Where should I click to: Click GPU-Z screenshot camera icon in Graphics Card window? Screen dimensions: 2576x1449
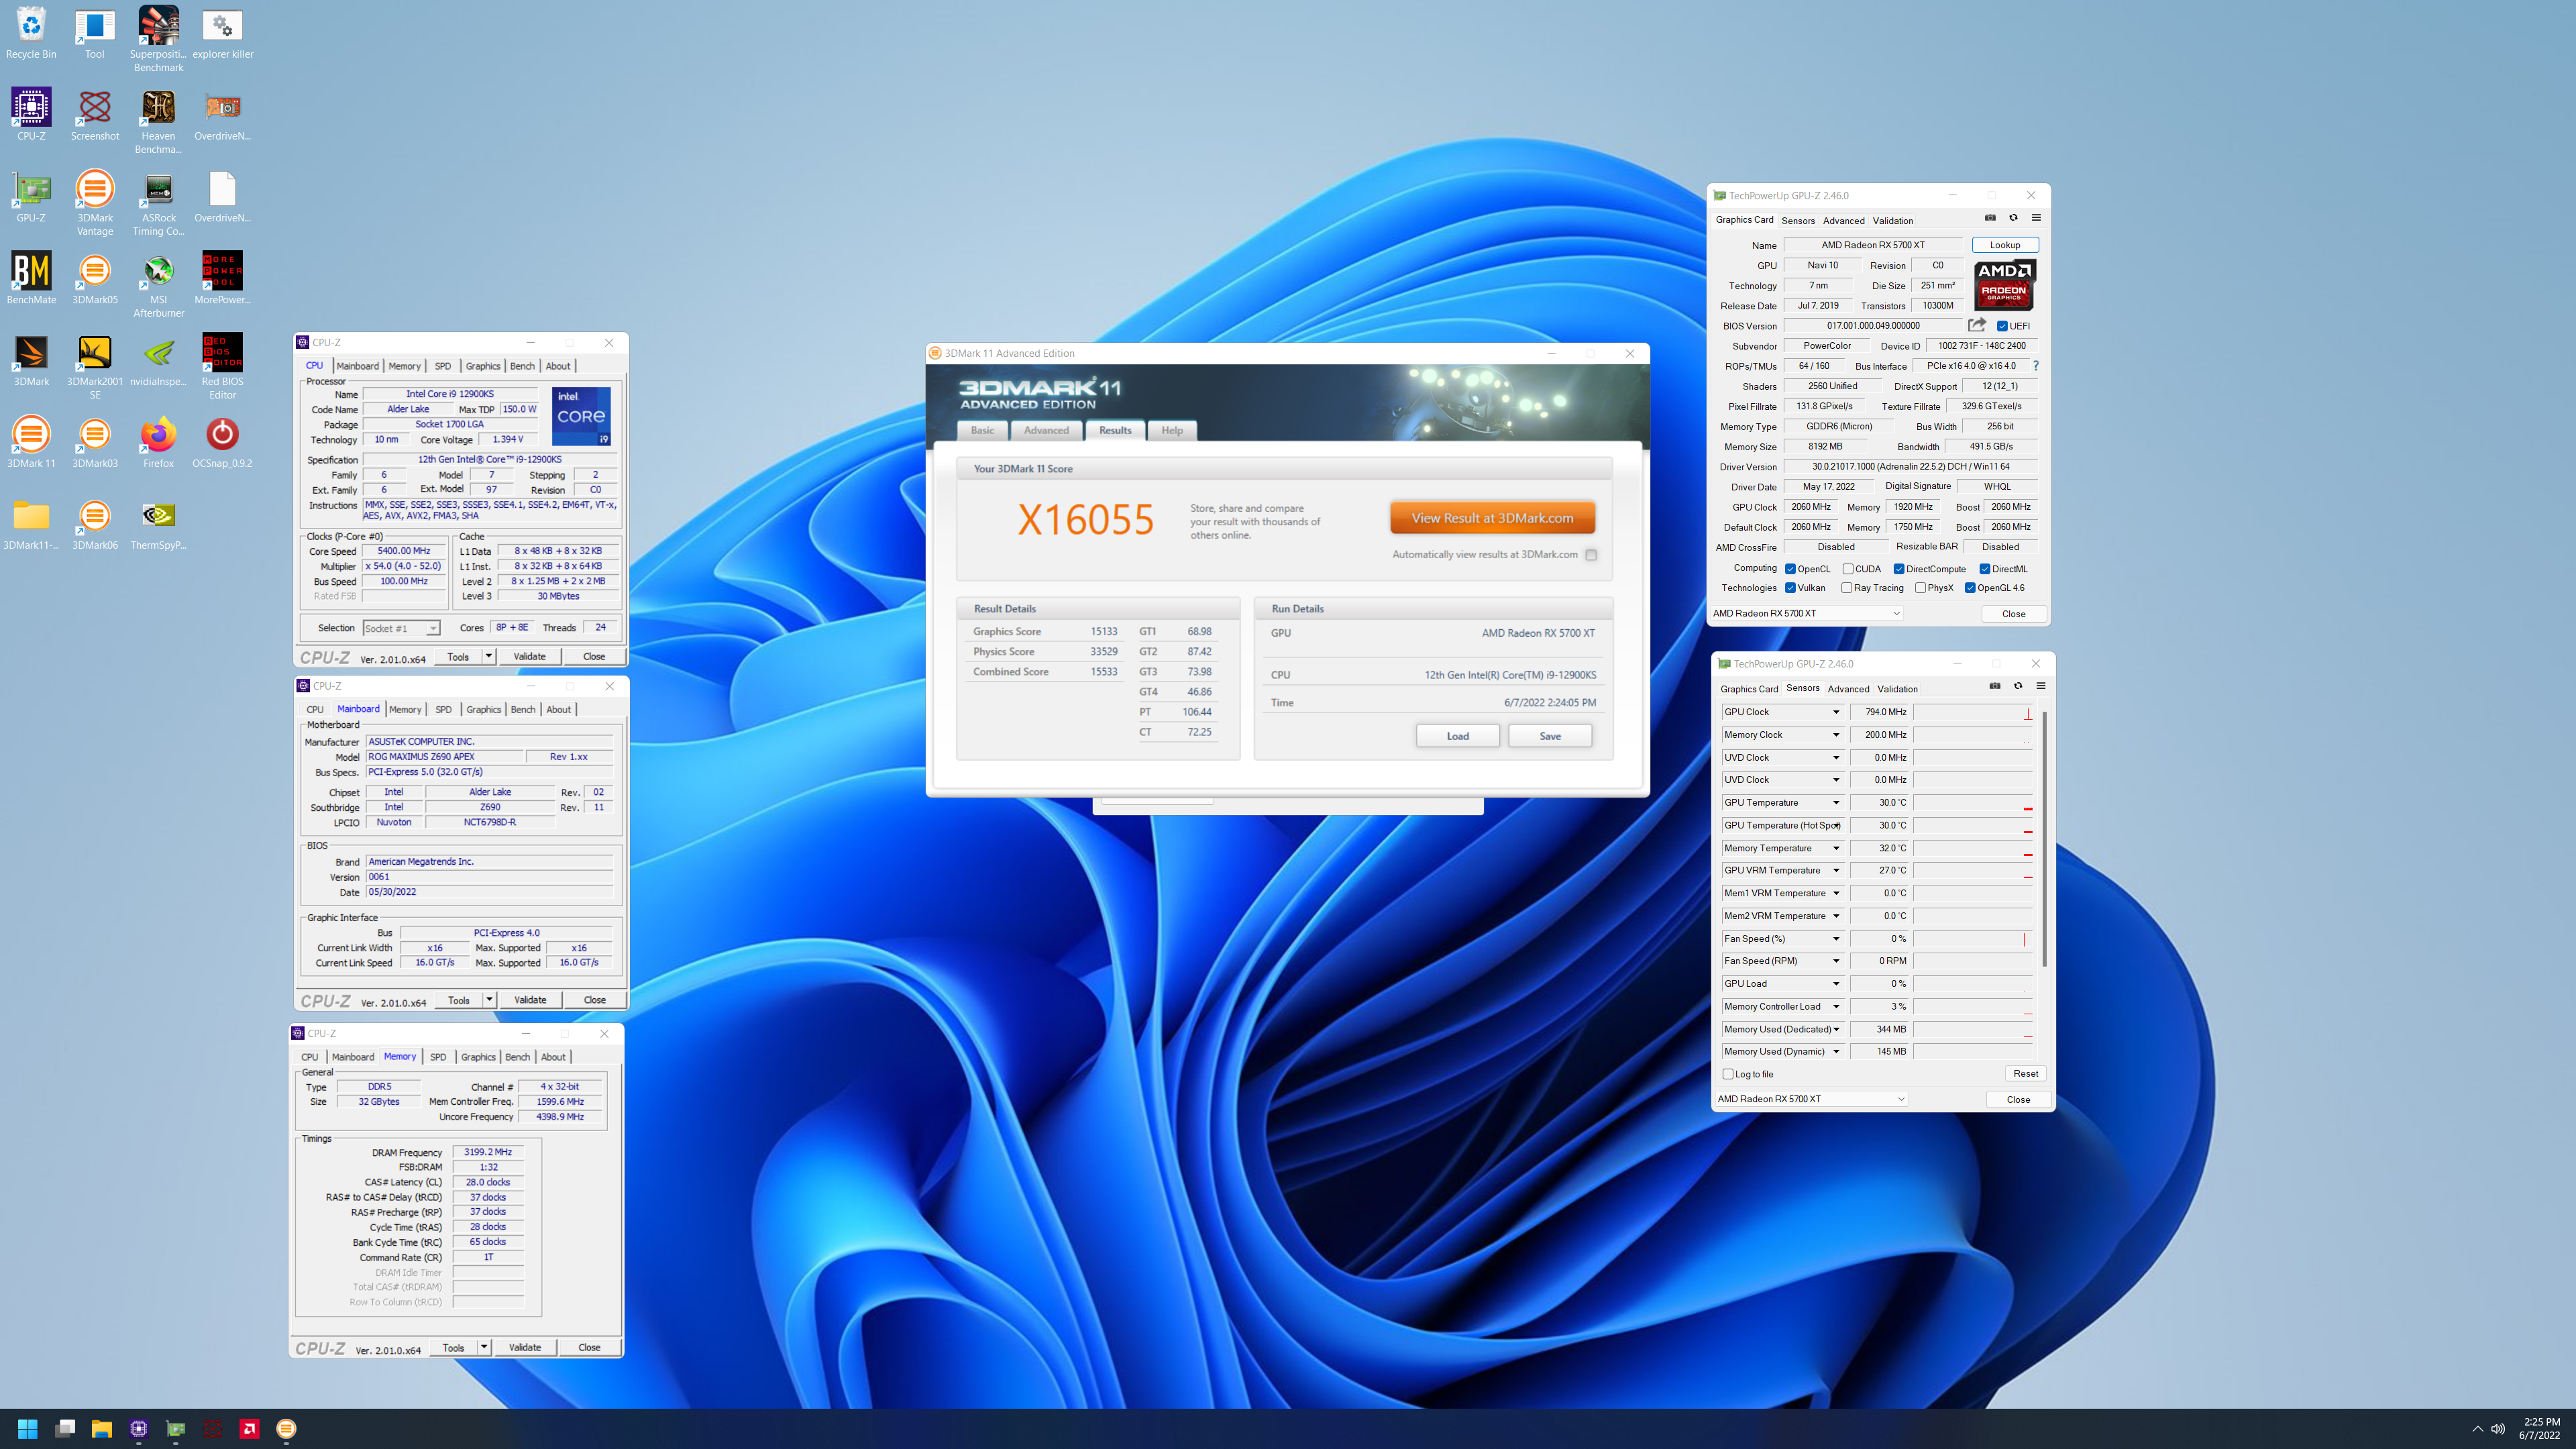pyautogui.click(x=1990, y=218)
